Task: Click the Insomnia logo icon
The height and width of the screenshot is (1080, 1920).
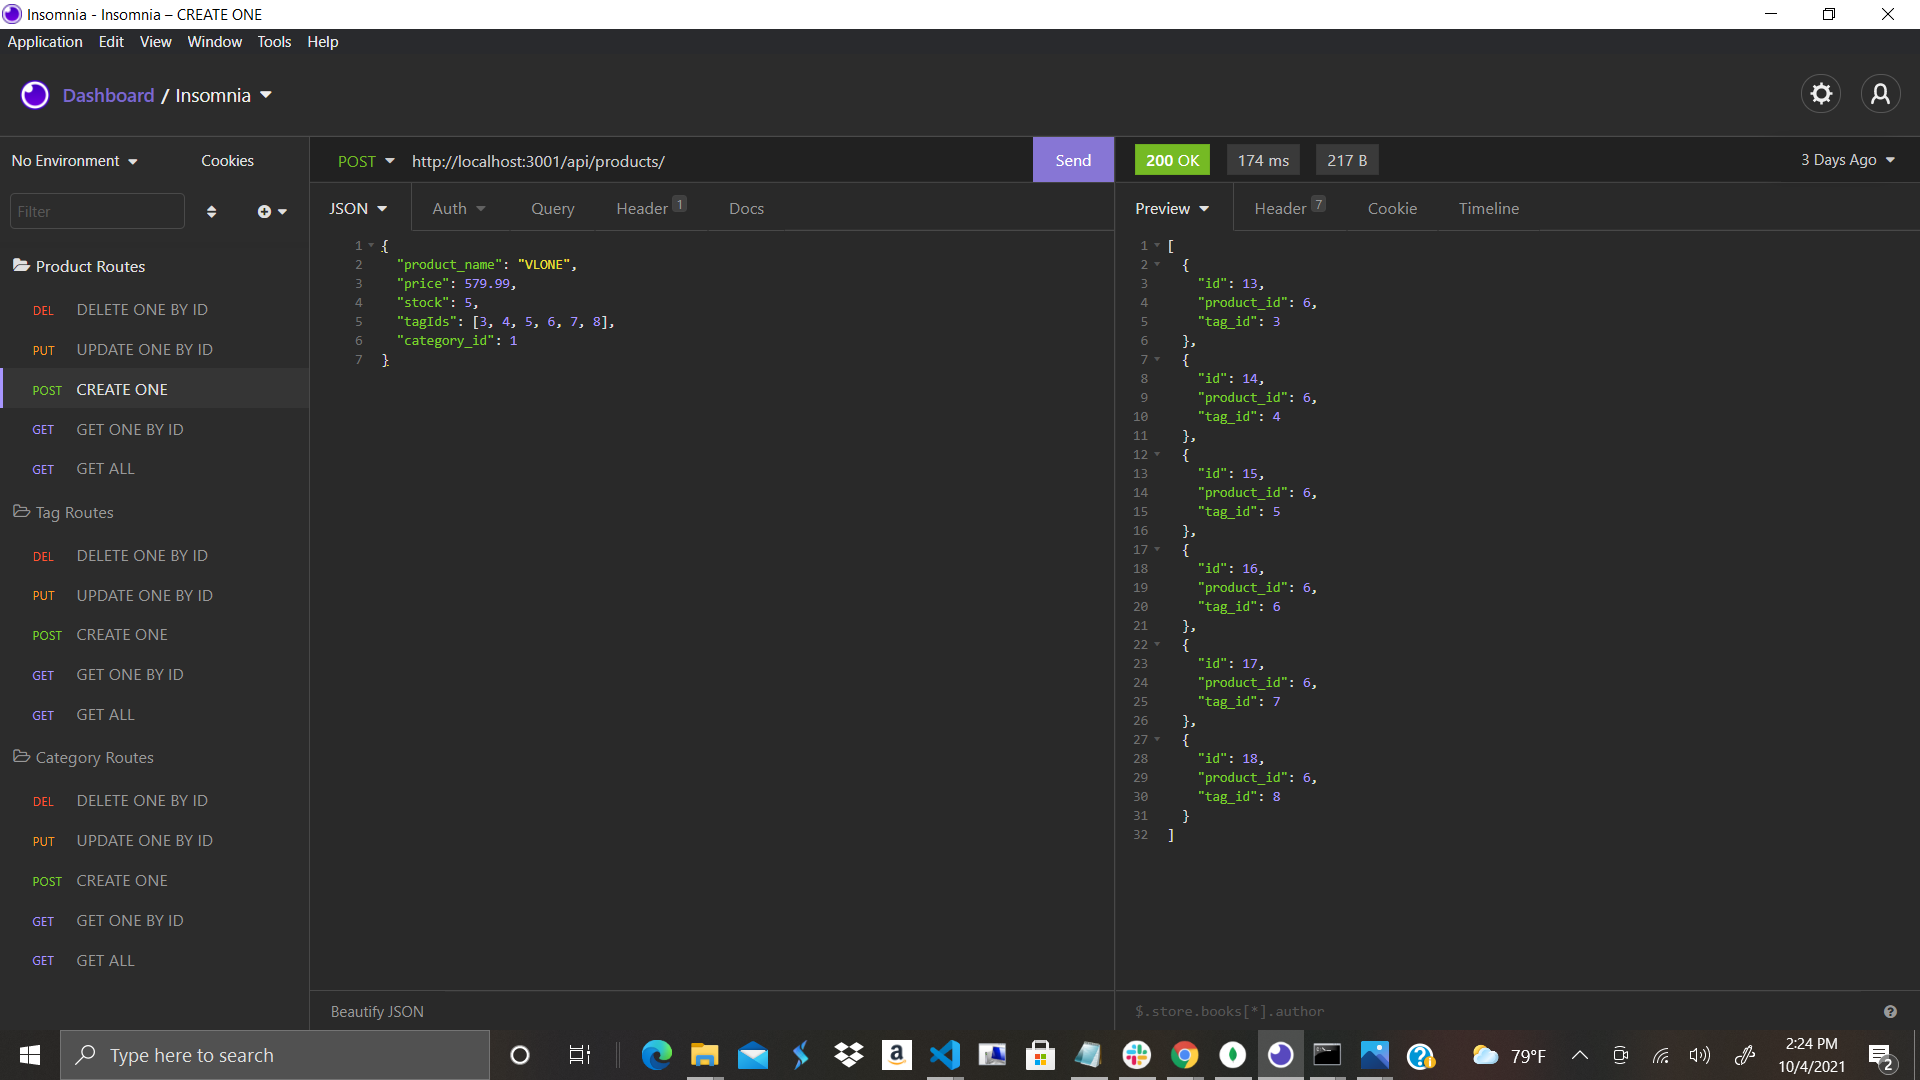Action: pyautogui.click(x=35, y=95)
